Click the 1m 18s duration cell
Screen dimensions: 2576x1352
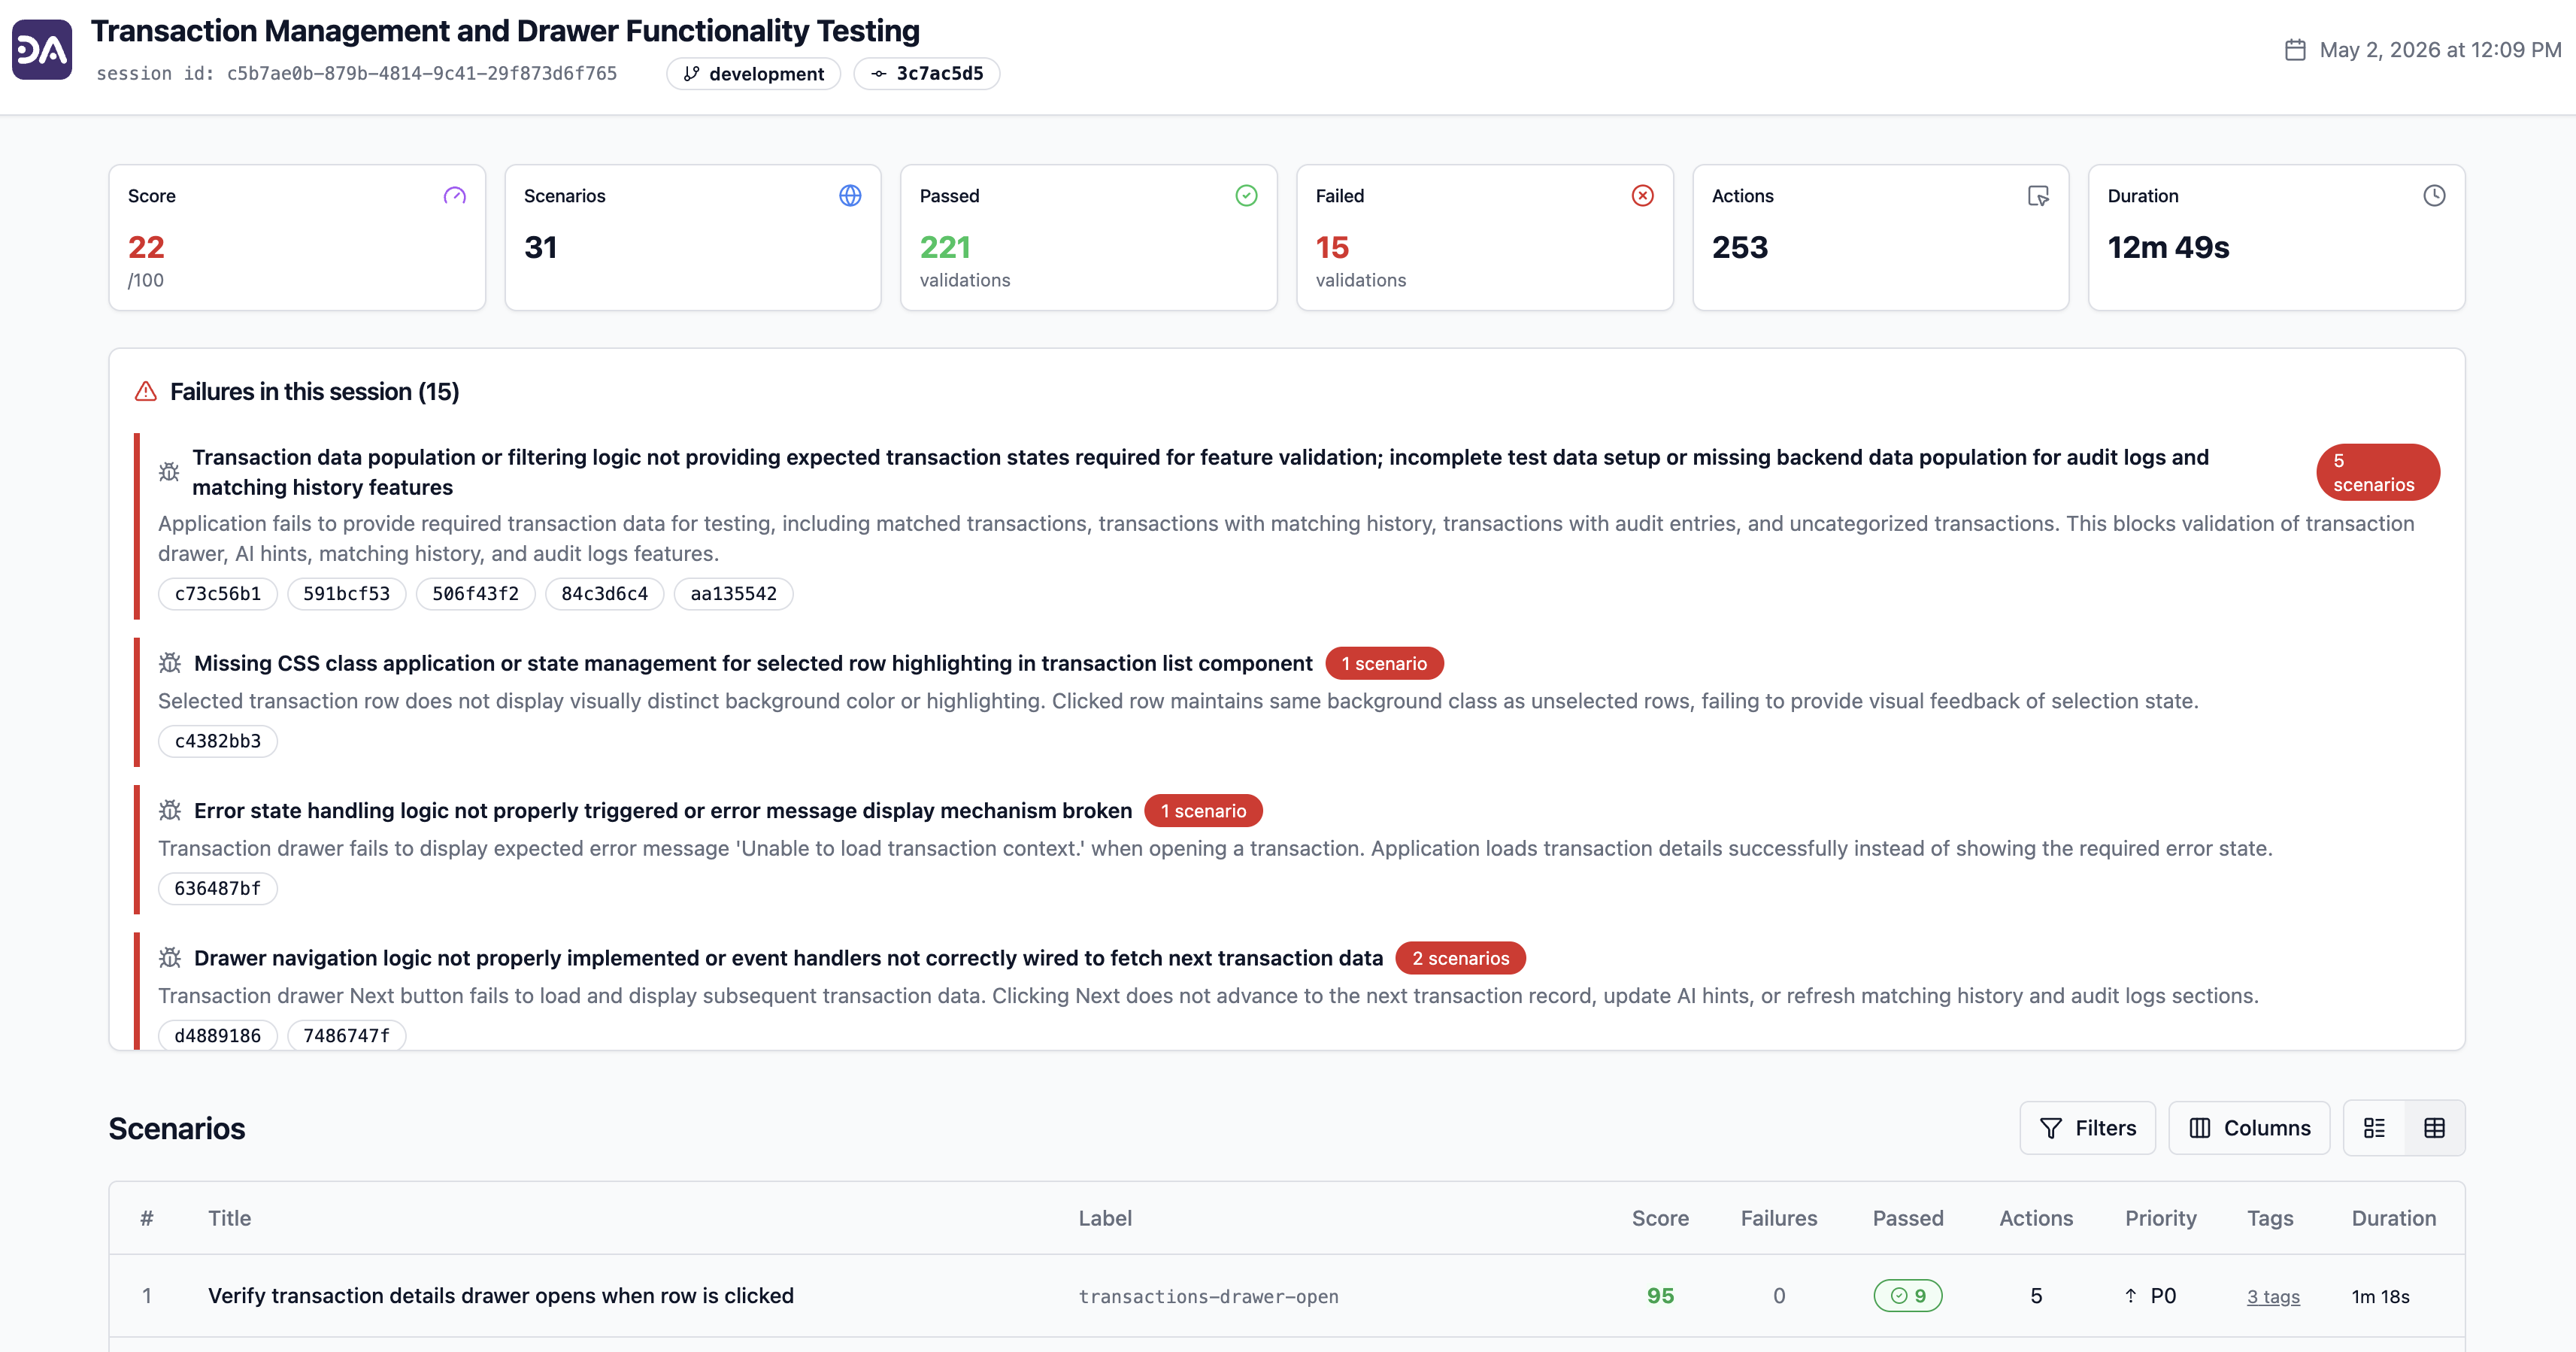click(2380, 1297)
